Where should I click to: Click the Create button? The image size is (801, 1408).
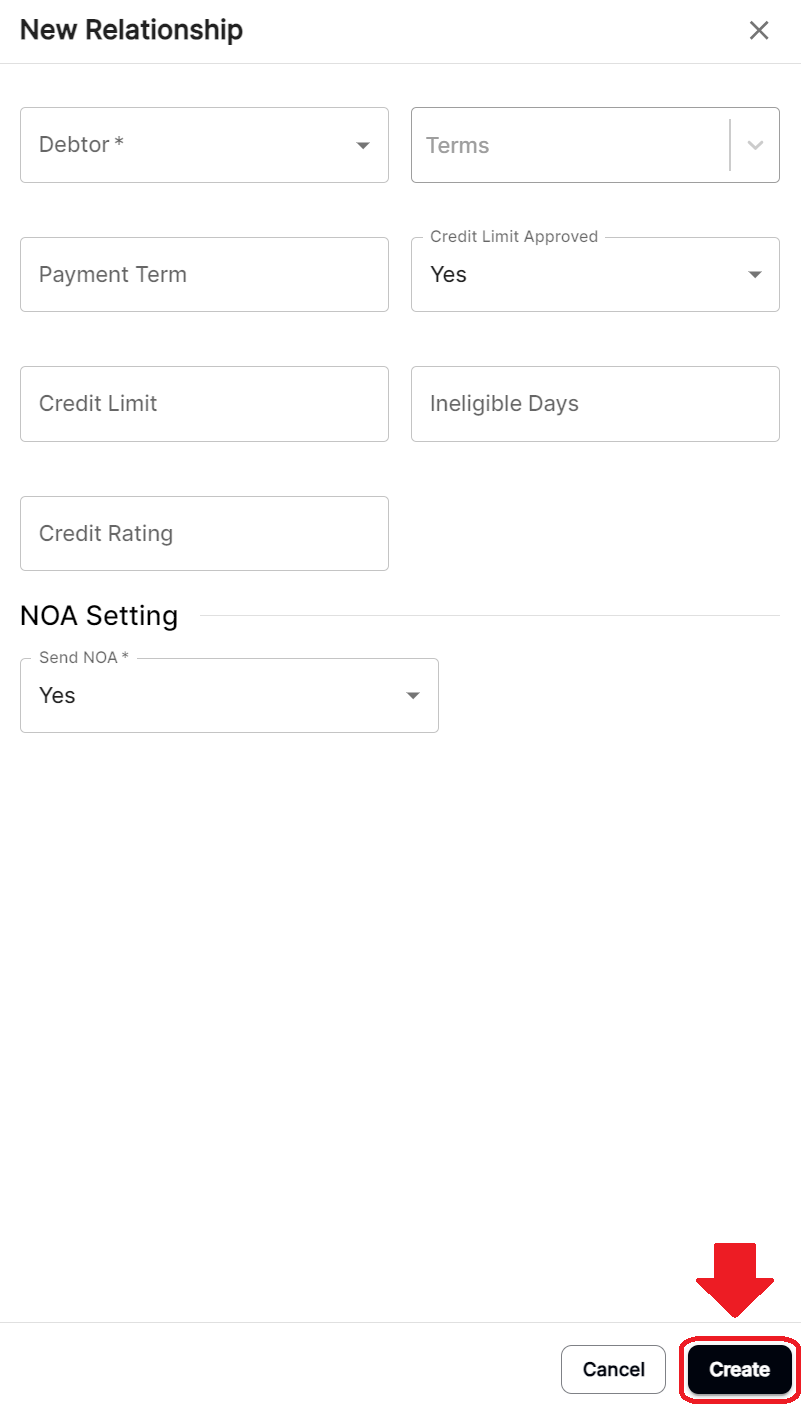tap(739, 1369)
